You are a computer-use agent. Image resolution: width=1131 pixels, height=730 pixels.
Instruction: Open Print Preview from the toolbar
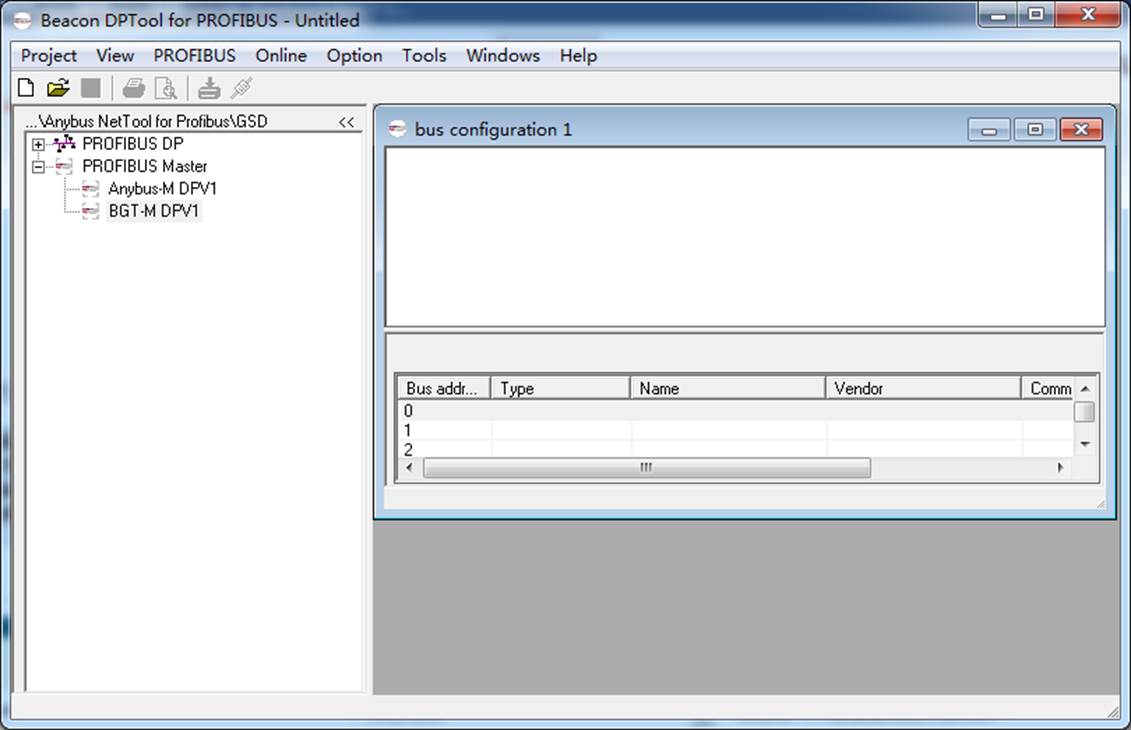click(166, 88)
